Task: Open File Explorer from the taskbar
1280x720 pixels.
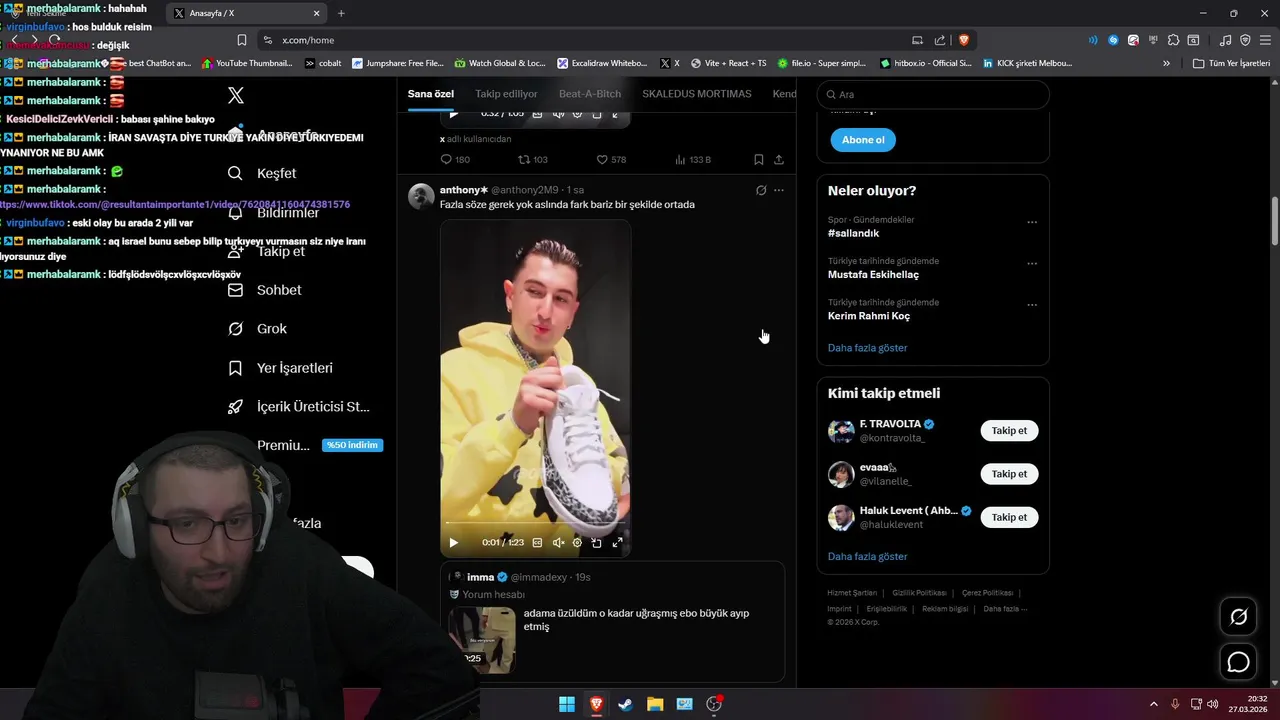Action: coord(655,704)
